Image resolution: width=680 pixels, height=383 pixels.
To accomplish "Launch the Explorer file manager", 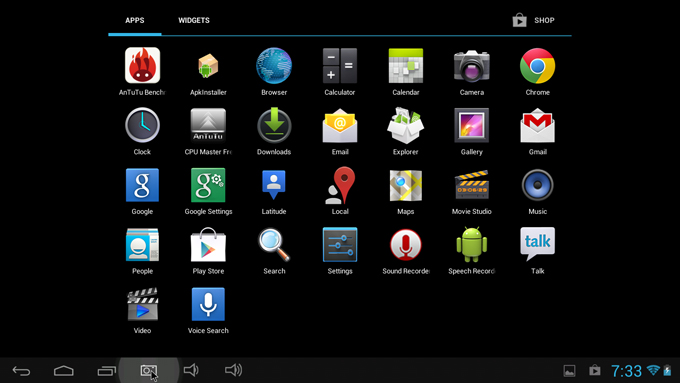I will point(405,125).
